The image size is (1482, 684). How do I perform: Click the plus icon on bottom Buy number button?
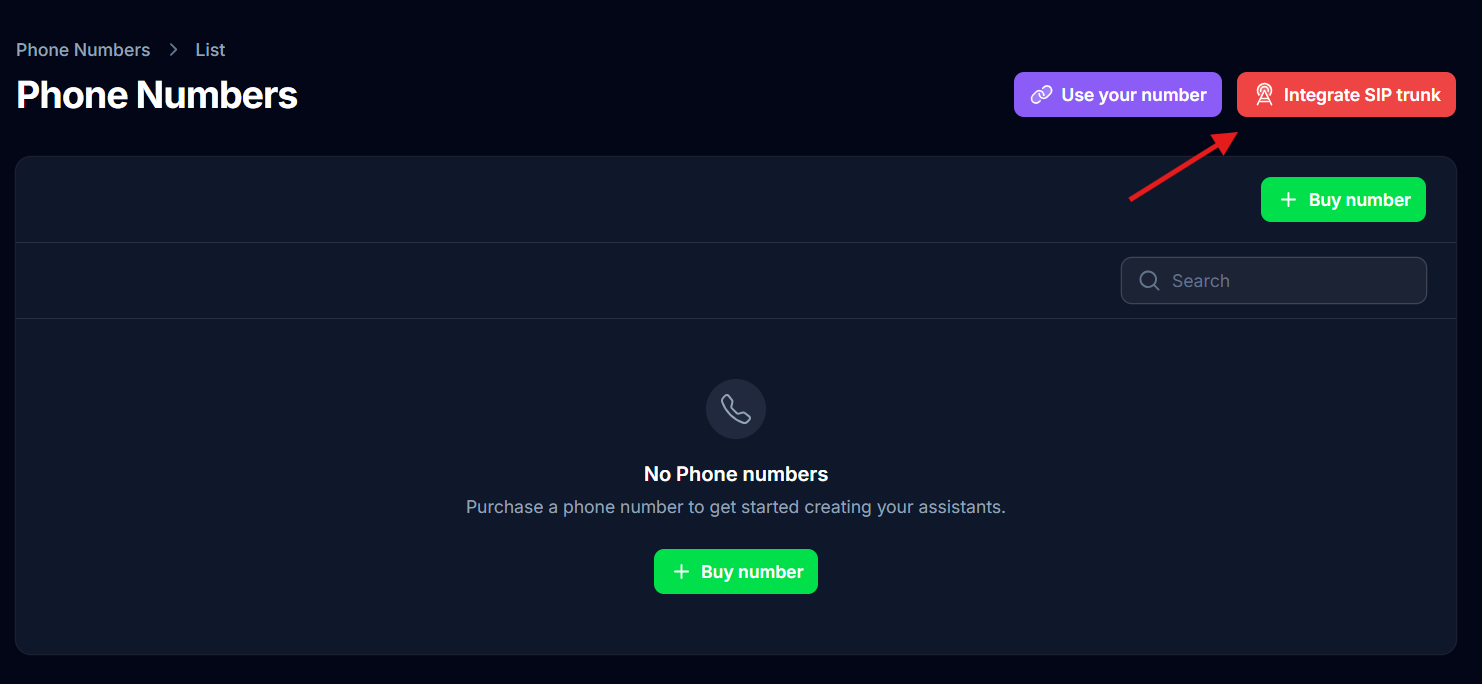tap(682, 571)
